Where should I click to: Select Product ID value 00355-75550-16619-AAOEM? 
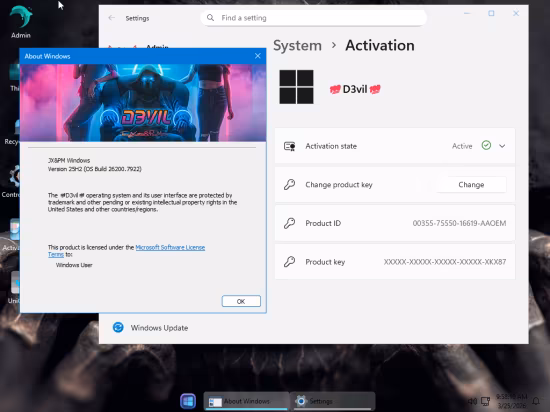(459, 223)
